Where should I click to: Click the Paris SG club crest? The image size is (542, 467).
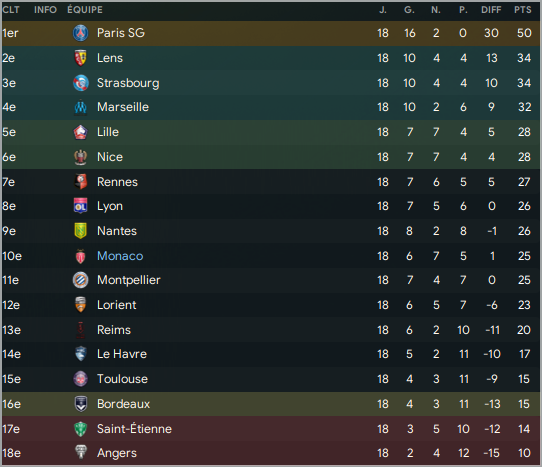tap(81, 33)
